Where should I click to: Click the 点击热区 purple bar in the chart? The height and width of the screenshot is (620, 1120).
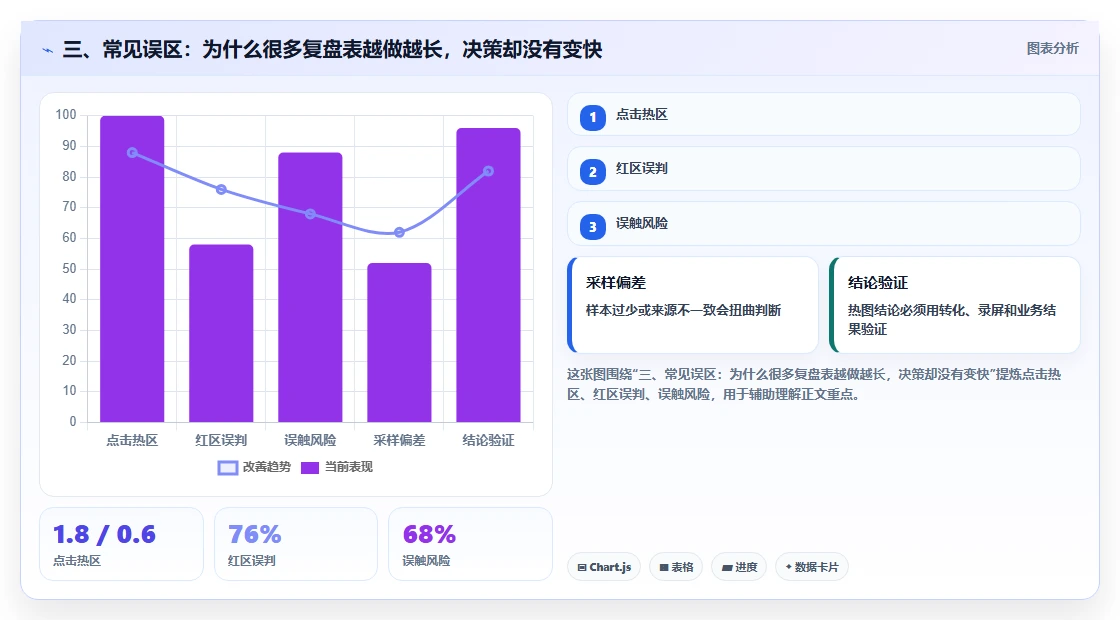click(132, 269)
